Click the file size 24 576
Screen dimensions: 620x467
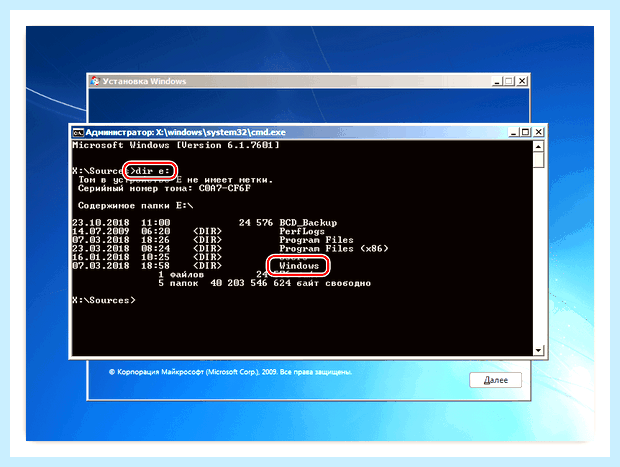click(x=256, y=223)
